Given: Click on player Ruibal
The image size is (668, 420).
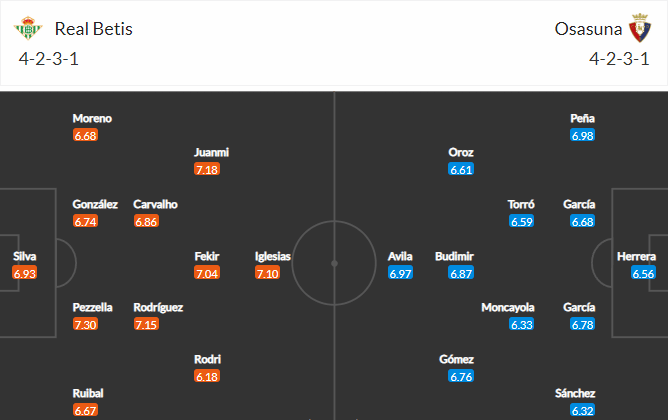Looking at the screenshot, I should coord(88,393).
